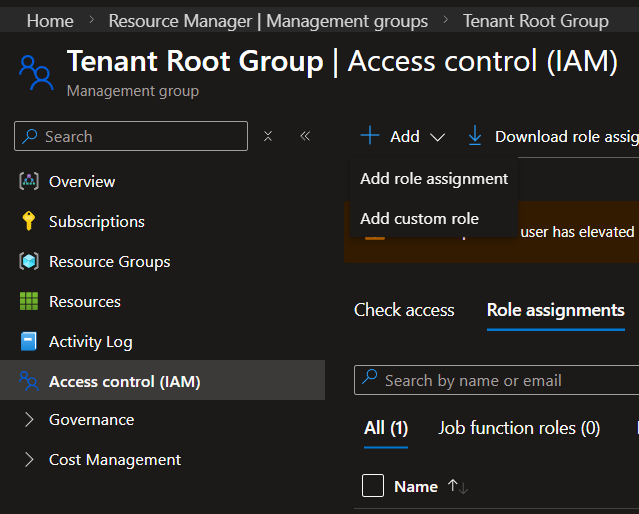The height and width of the screenshot is (514, 639).
Task: Switch to the Check access tab
Action: tap(404, 310)
